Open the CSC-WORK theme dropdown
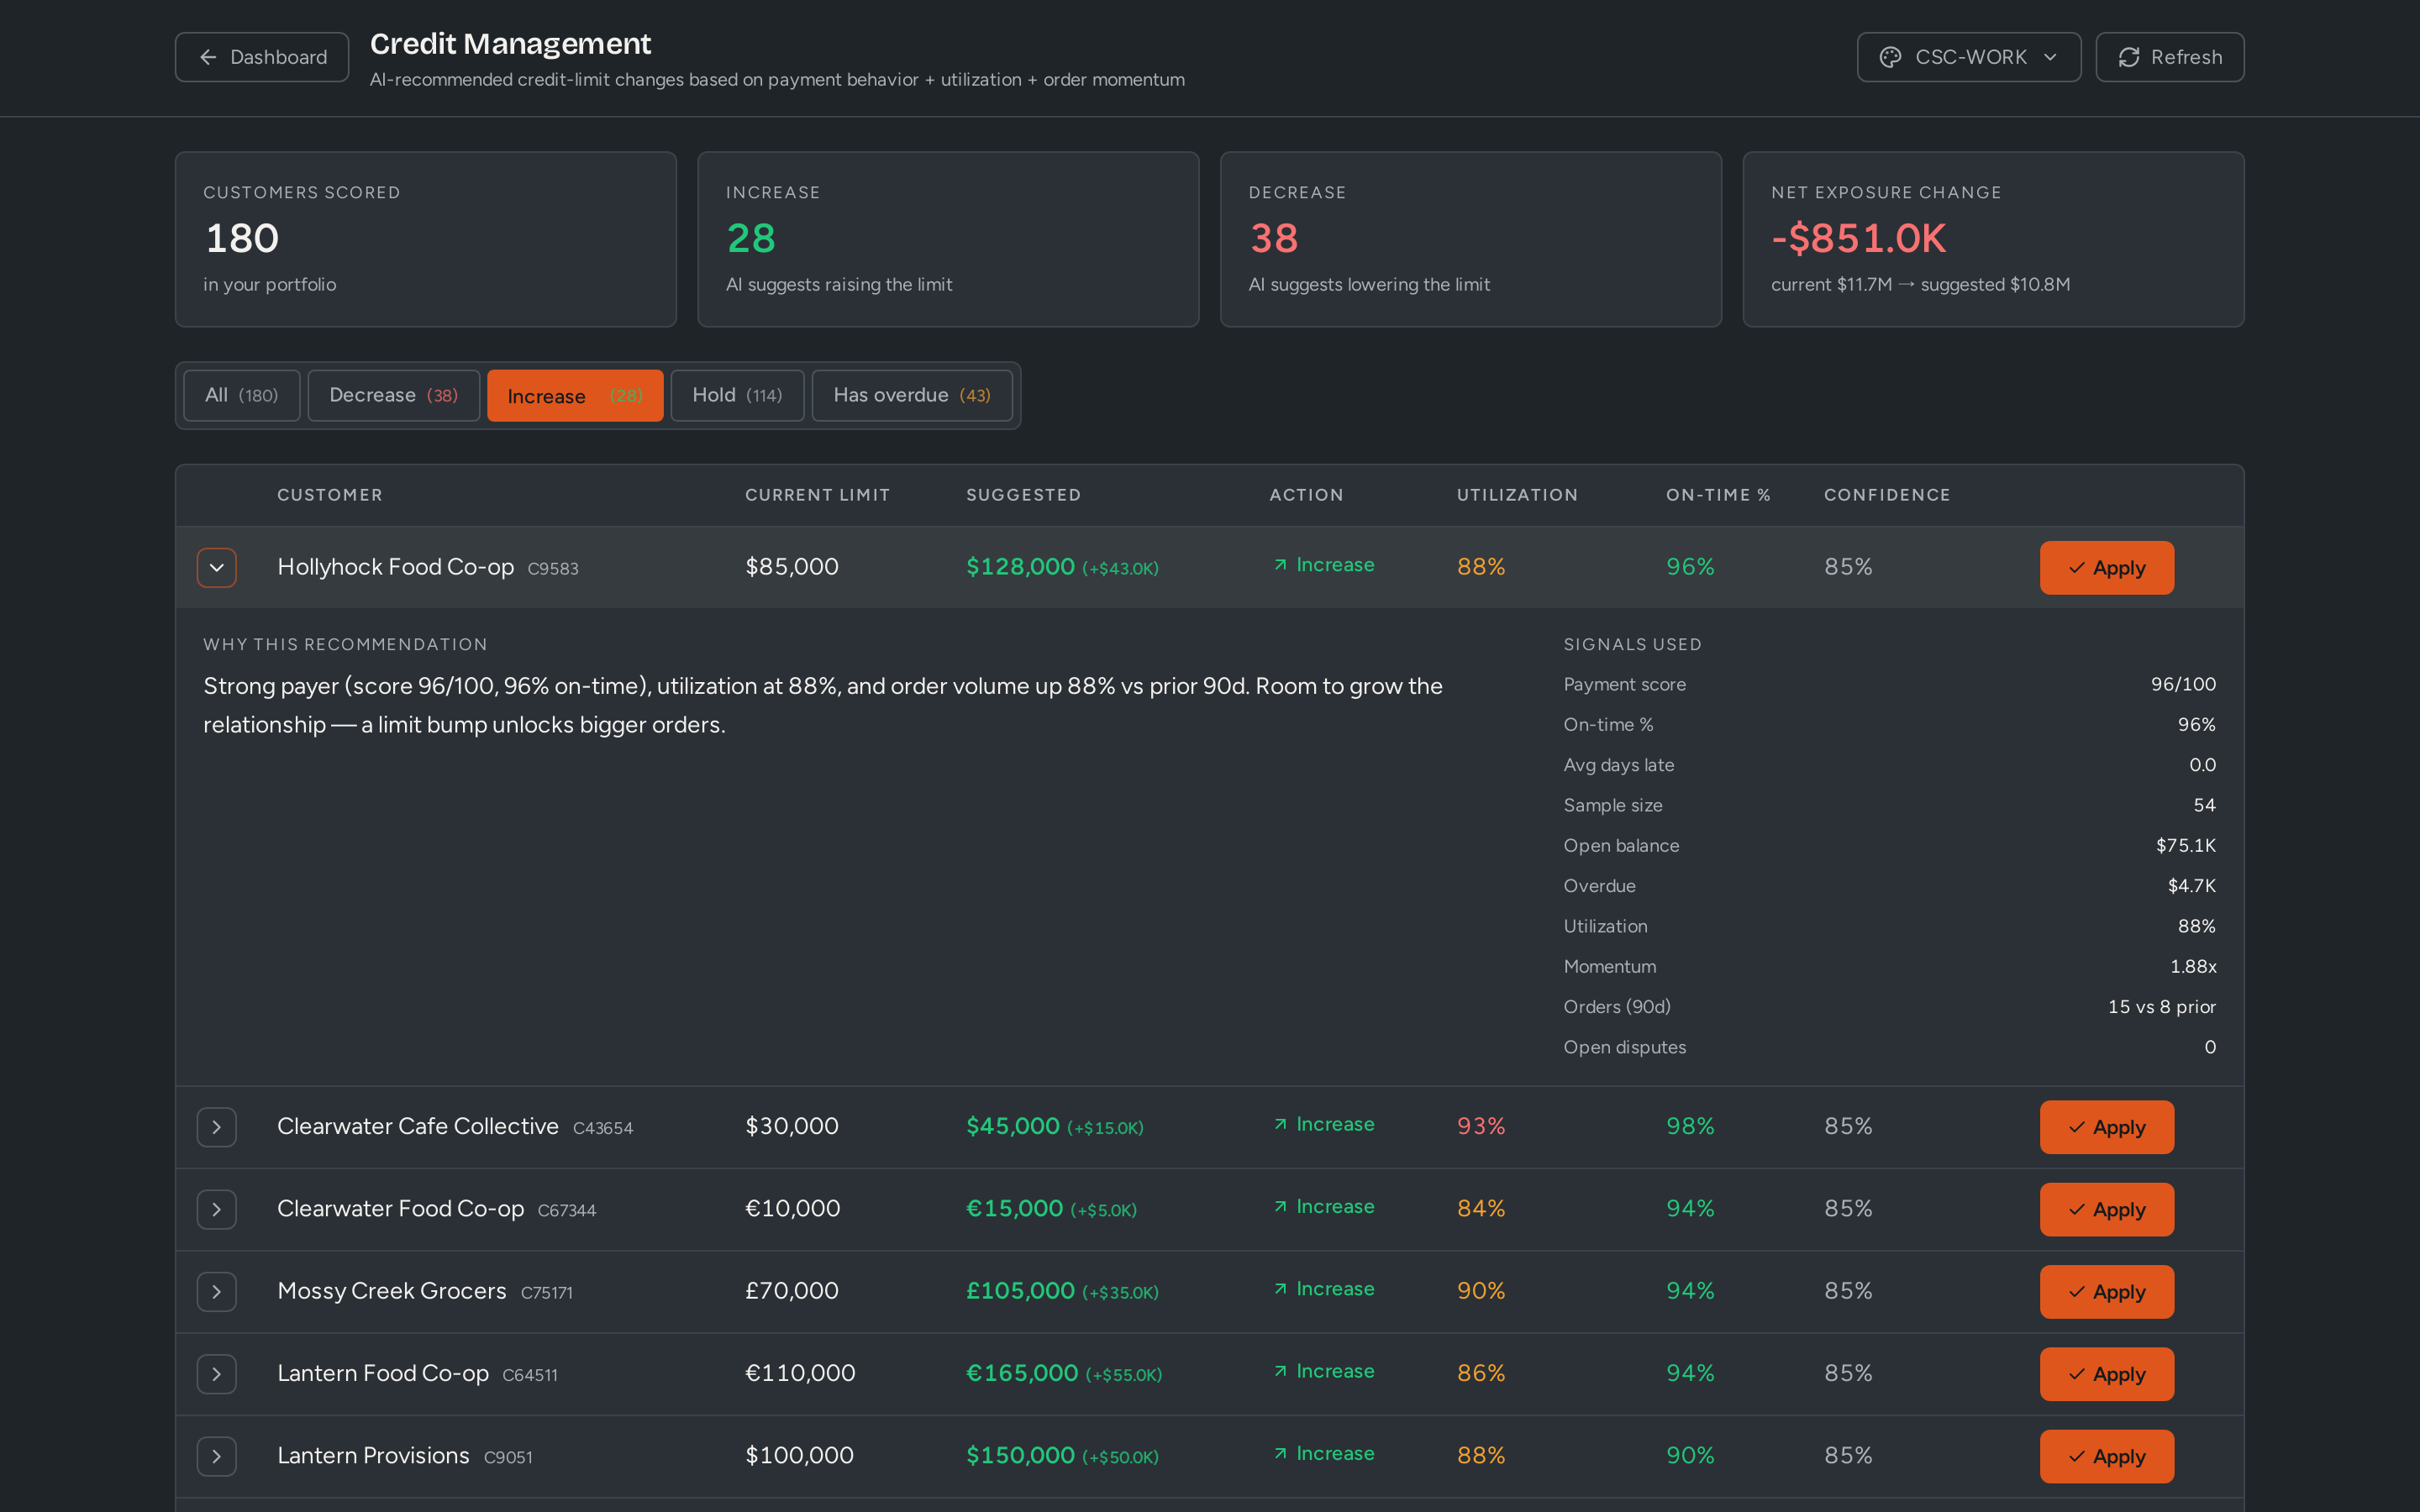Screen dimensions: 2420x1512 pos(1968,57)
